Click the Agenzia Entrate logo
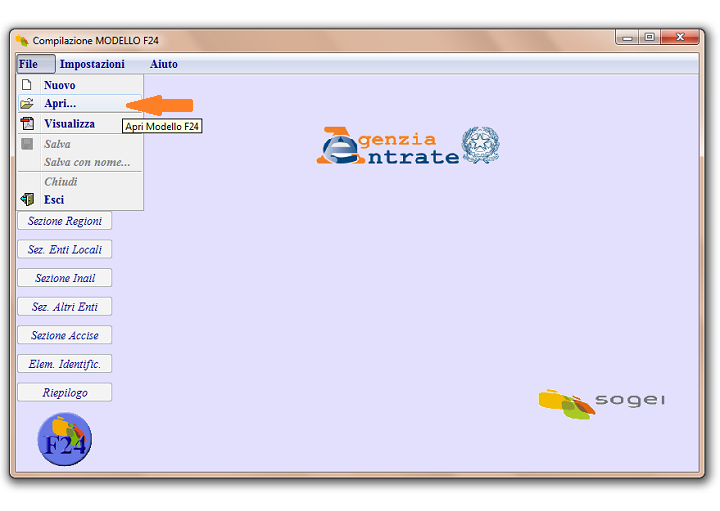Screen dimensions: 720x511 pyautogui.click(x=408, y=146)
